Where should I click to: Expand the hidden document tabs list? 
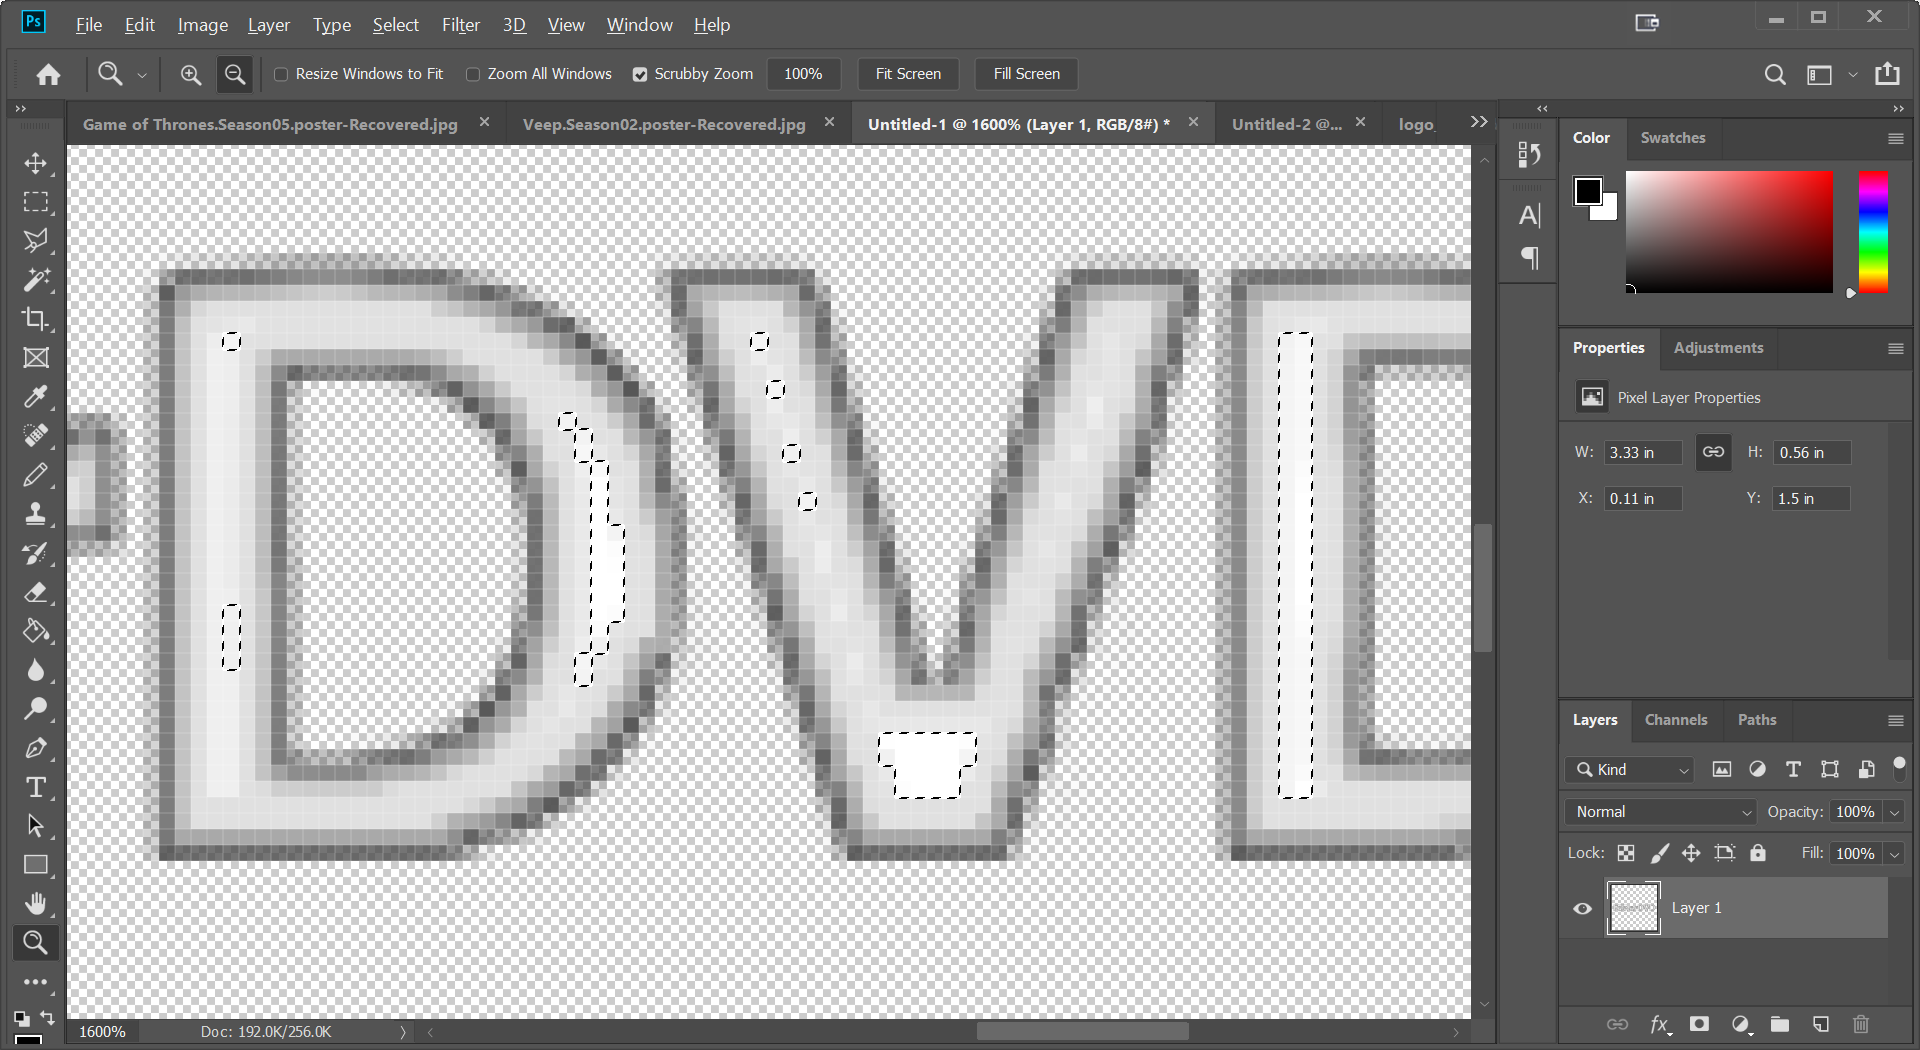(1479, 122)
